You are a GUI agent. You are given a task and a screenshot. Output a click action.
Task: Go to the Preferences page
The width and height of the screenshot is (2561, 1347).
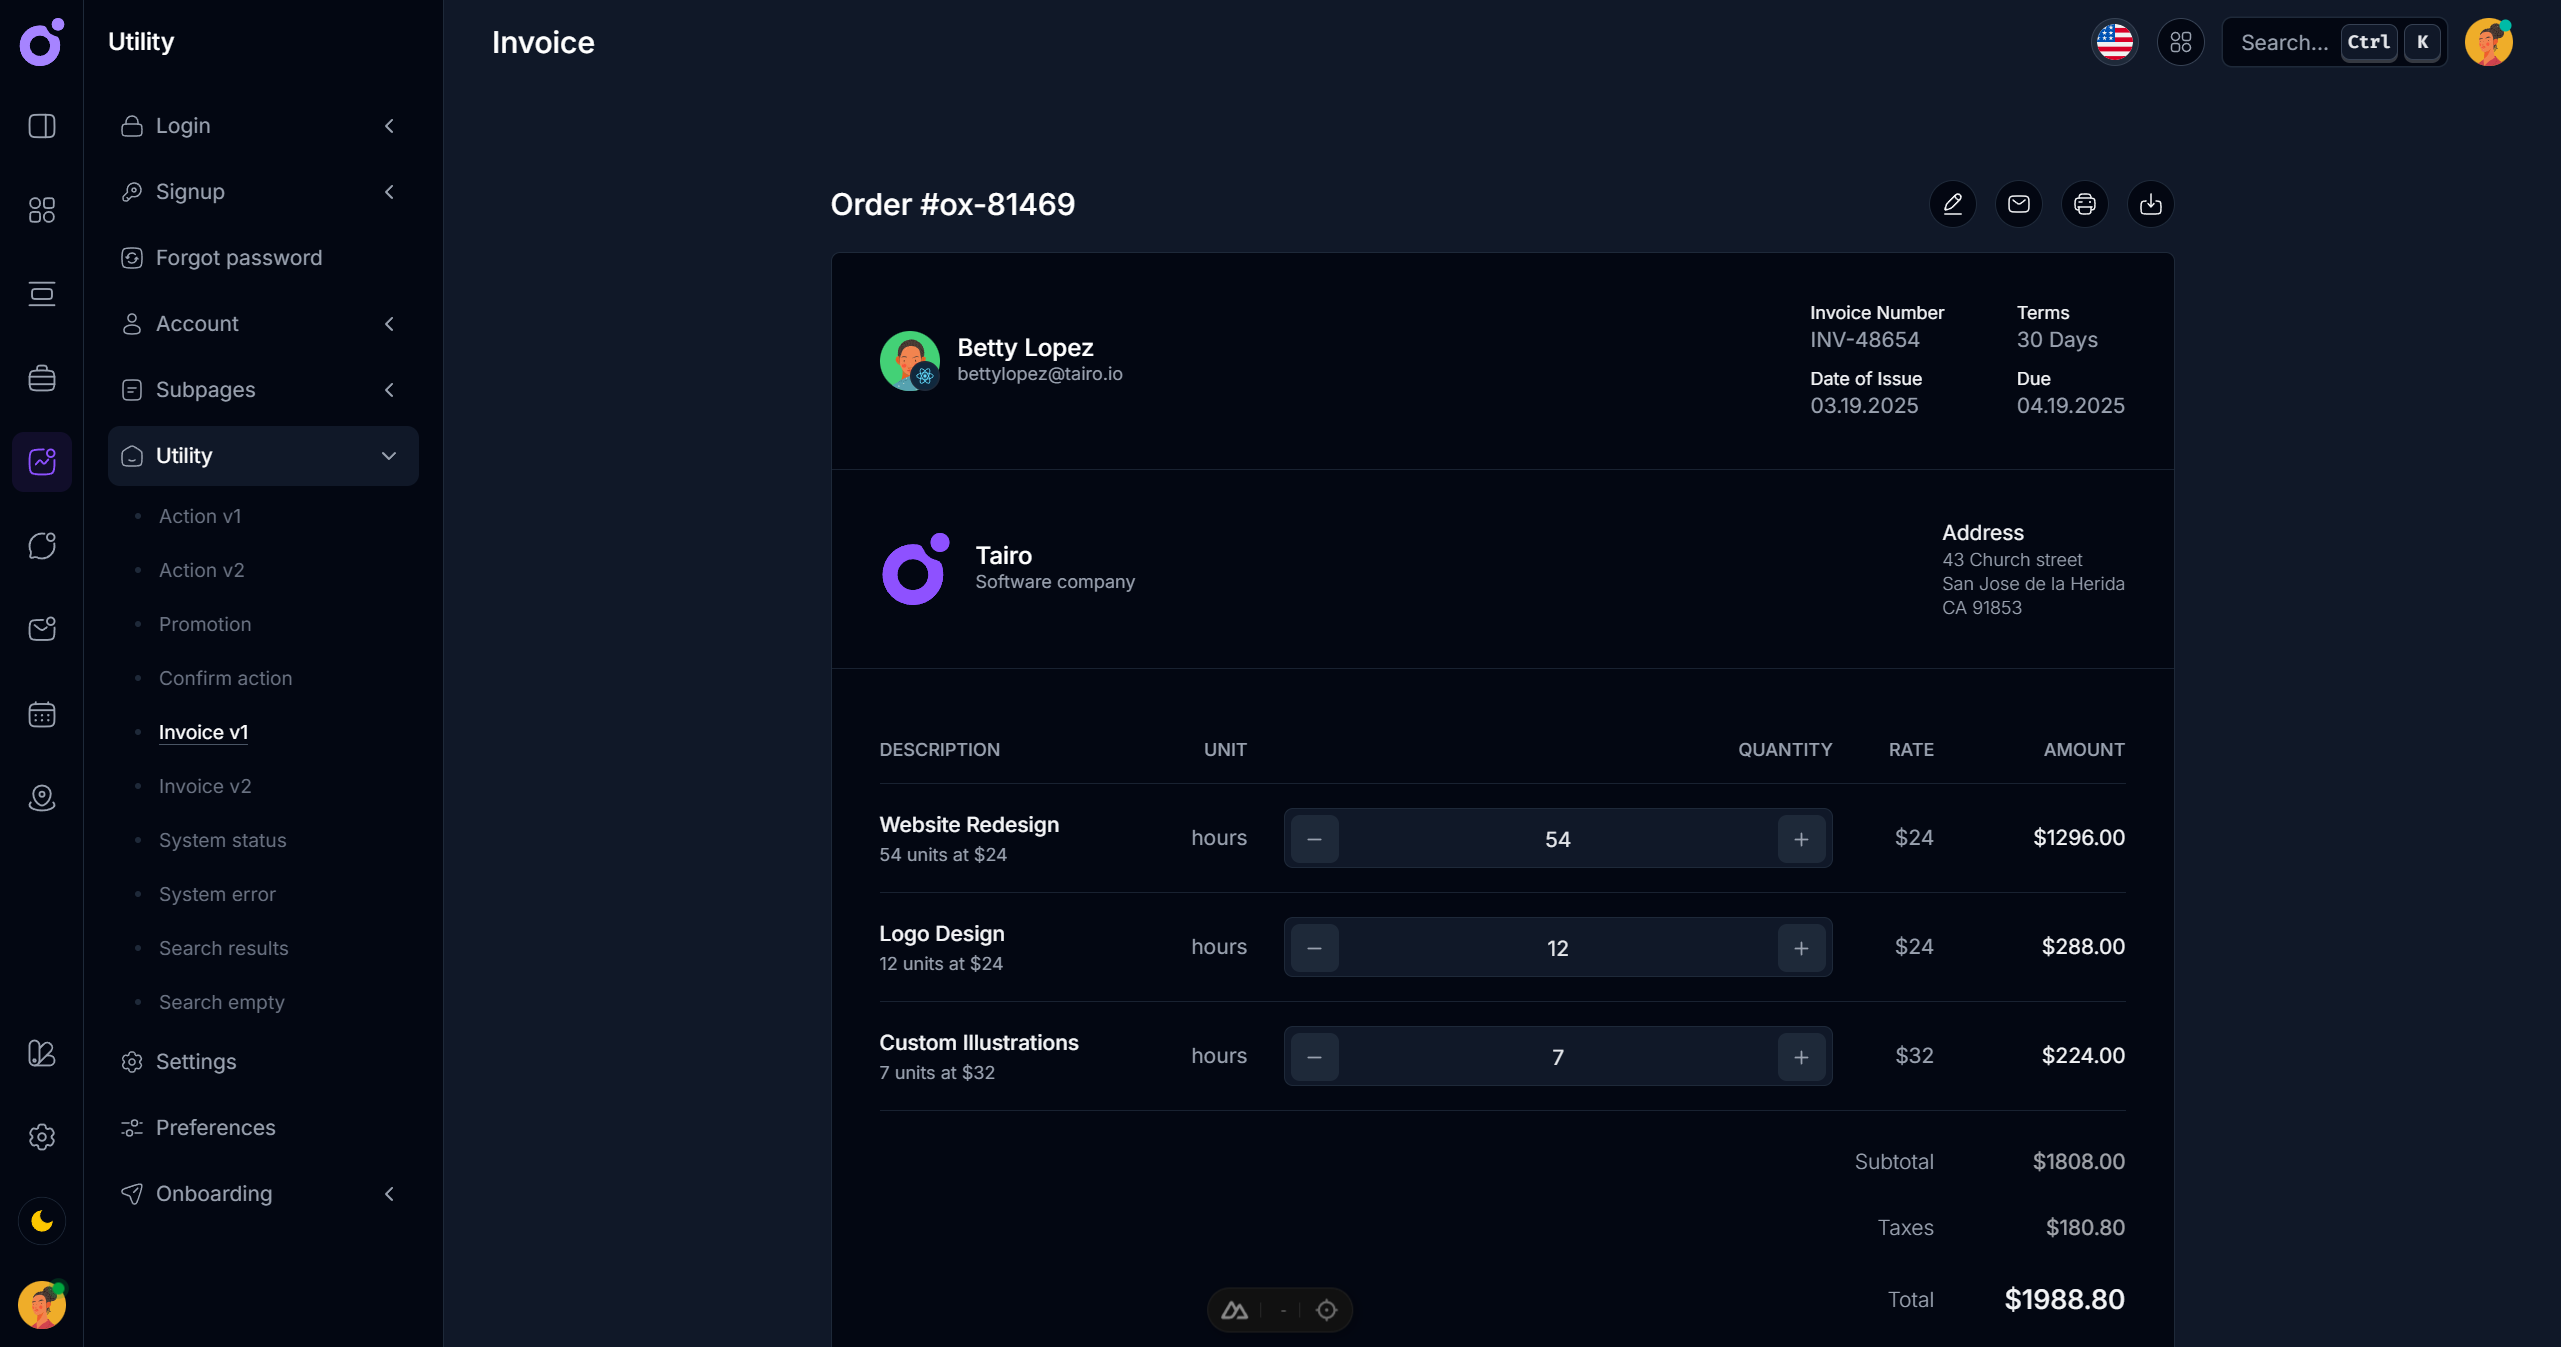pyautogui.click(x=215, y=1127)
